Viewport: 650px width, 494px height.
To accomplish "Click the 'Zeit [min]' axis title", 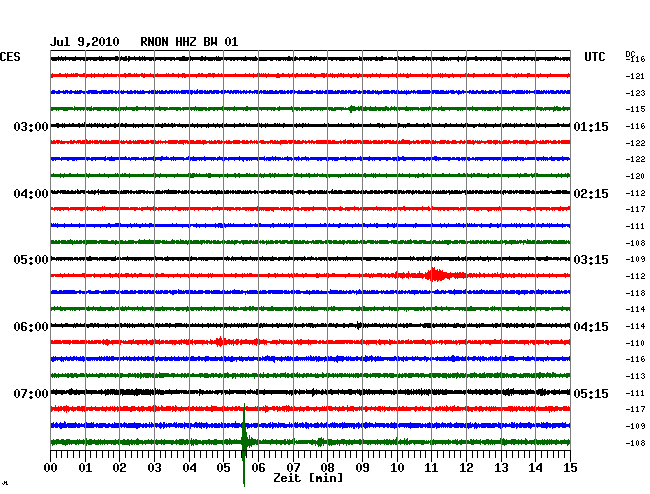I will (x=308, y=478).
